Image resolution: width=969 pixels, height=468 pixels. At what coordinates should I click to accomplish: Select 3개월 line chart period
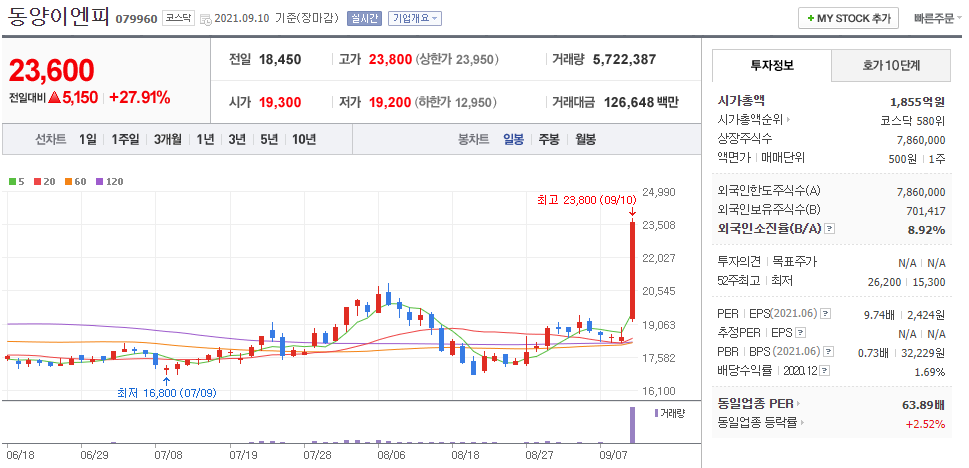point(167,139)
